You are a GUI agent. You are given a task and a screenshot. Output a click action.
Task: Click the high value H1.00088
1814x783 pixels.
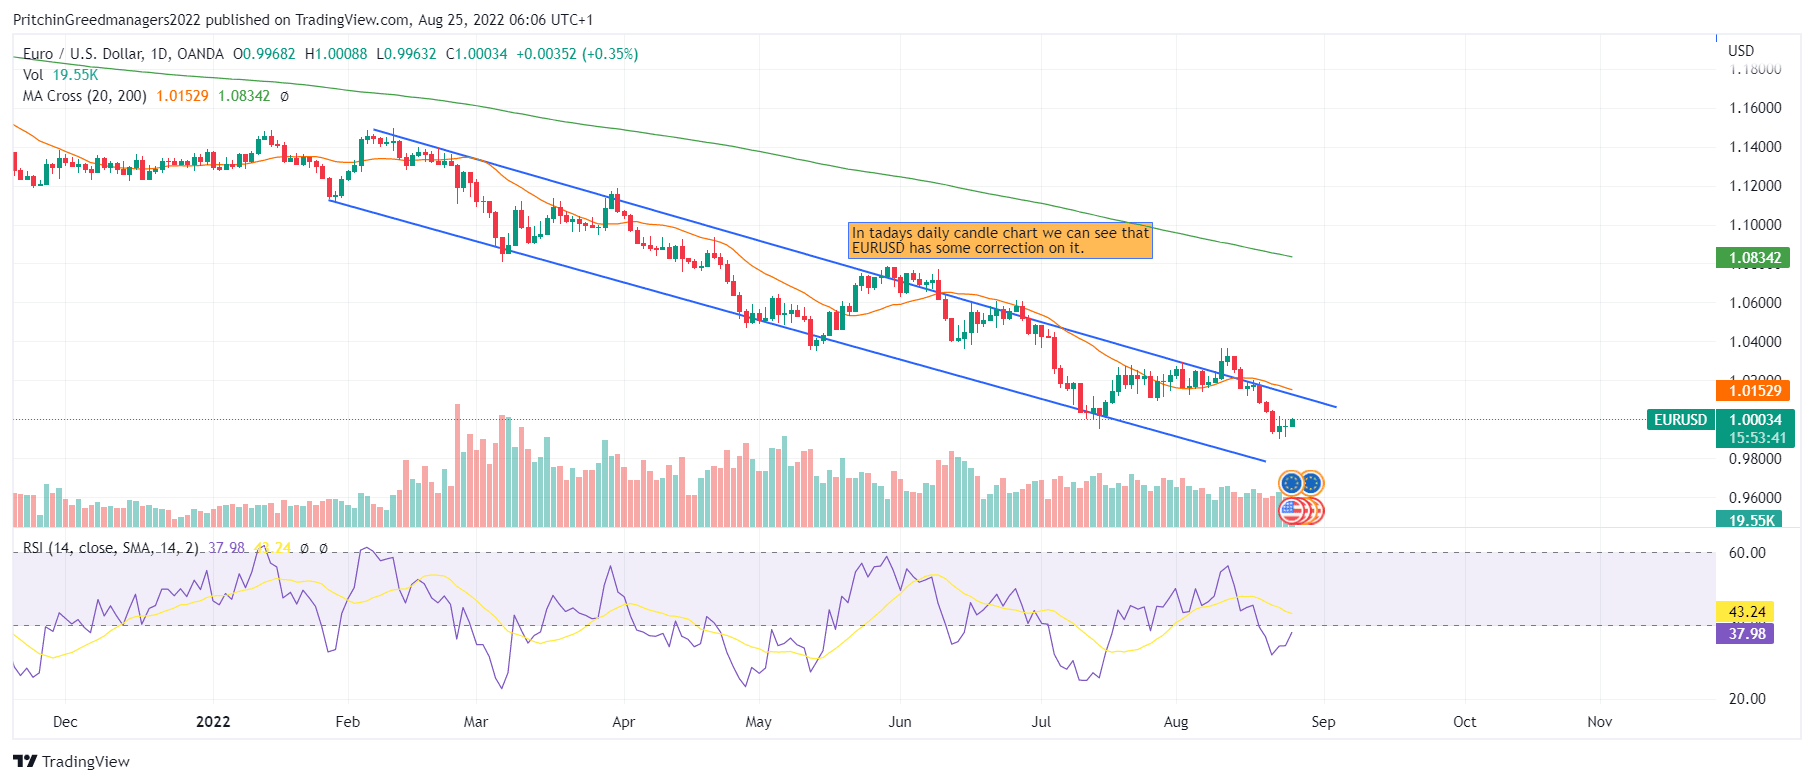pos(336,54)
